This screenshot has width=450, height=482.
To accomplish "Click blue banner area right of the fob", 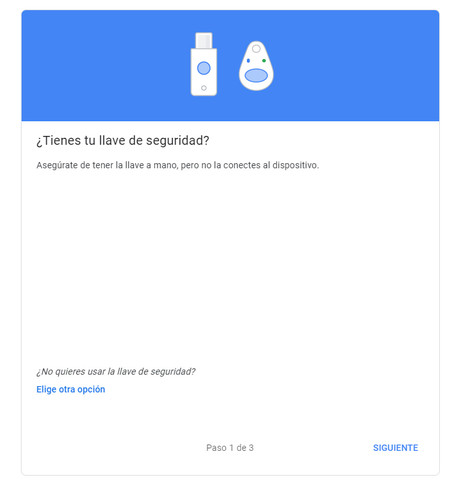I will click(x=355, y=65).
